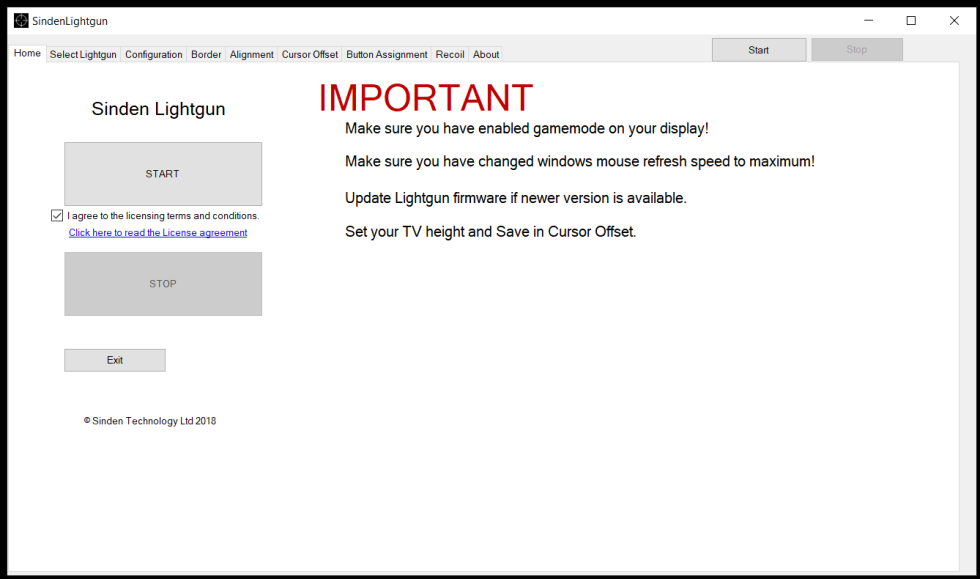980x579 pixels.
Task: Switch to the Cursor Offset tab
Action: click(x=309, y=54)
